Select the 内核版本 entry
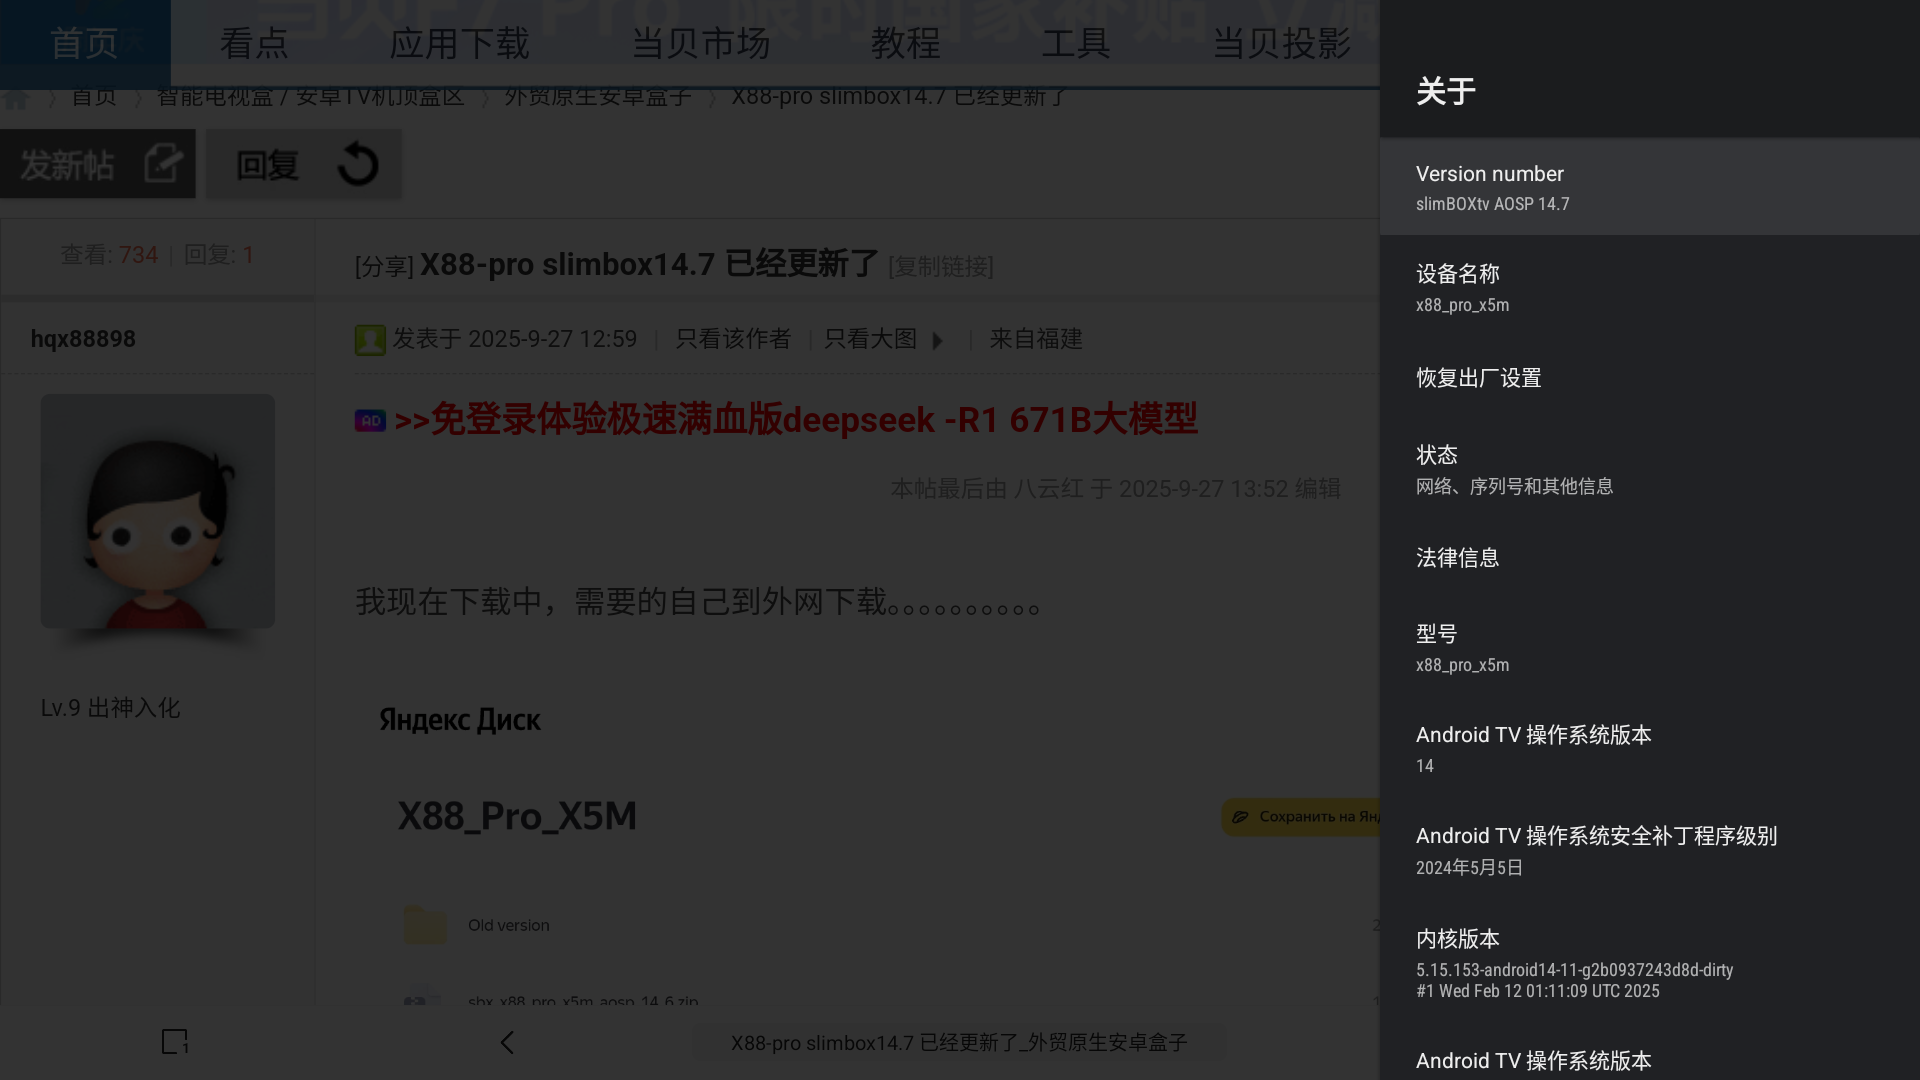1920x1080 pixels. coord(1650,963)
